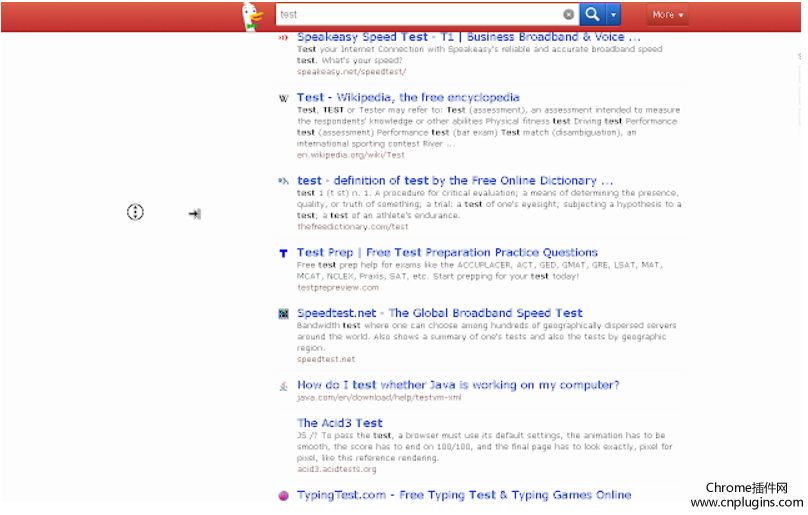Viewport: 808px width, 515px height.
Task: Click the Speakeasy result favicon
Action: (283, 37)
